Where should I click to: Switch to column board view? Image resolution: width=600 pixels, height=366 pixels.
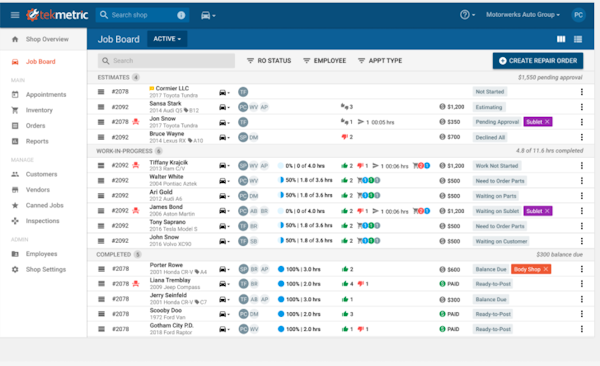(561, 39)
